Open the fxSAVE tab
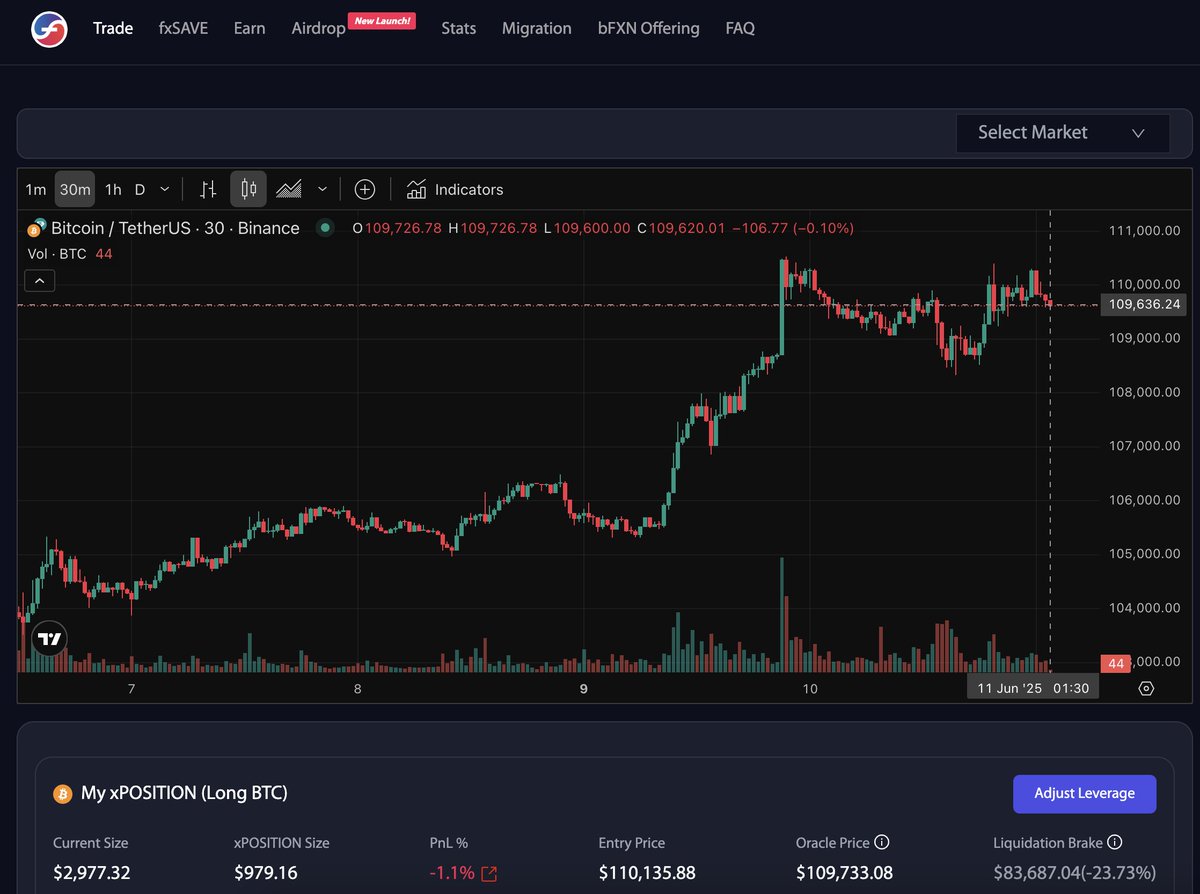The height and width of the screenshot is (894, 1200). [x=183, y=28]
